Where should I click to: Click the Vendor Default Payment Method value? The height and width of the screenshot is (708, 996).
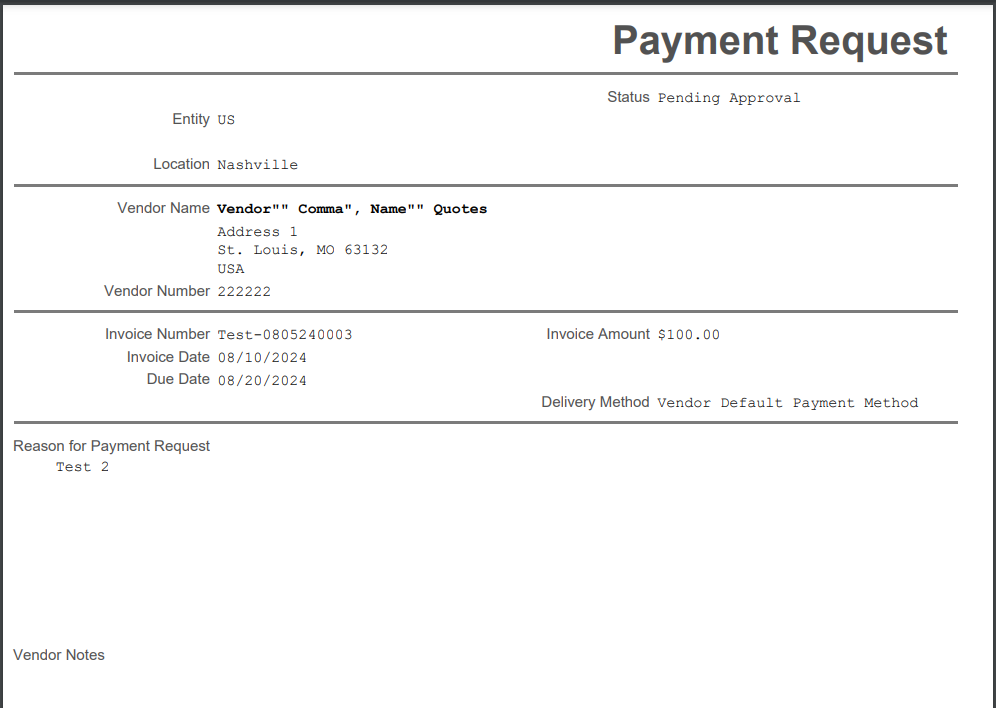click(x=787, y=403)
